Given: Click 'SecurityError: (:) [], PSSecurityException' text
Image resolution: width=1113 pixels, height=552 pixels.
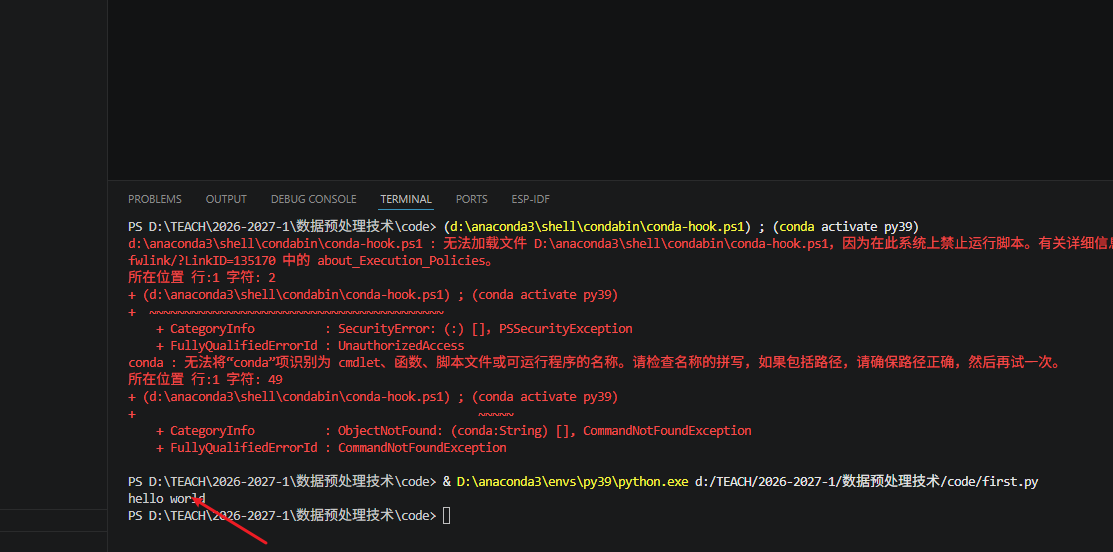Looking at the screenshot, I should click(x=485, y=329).
